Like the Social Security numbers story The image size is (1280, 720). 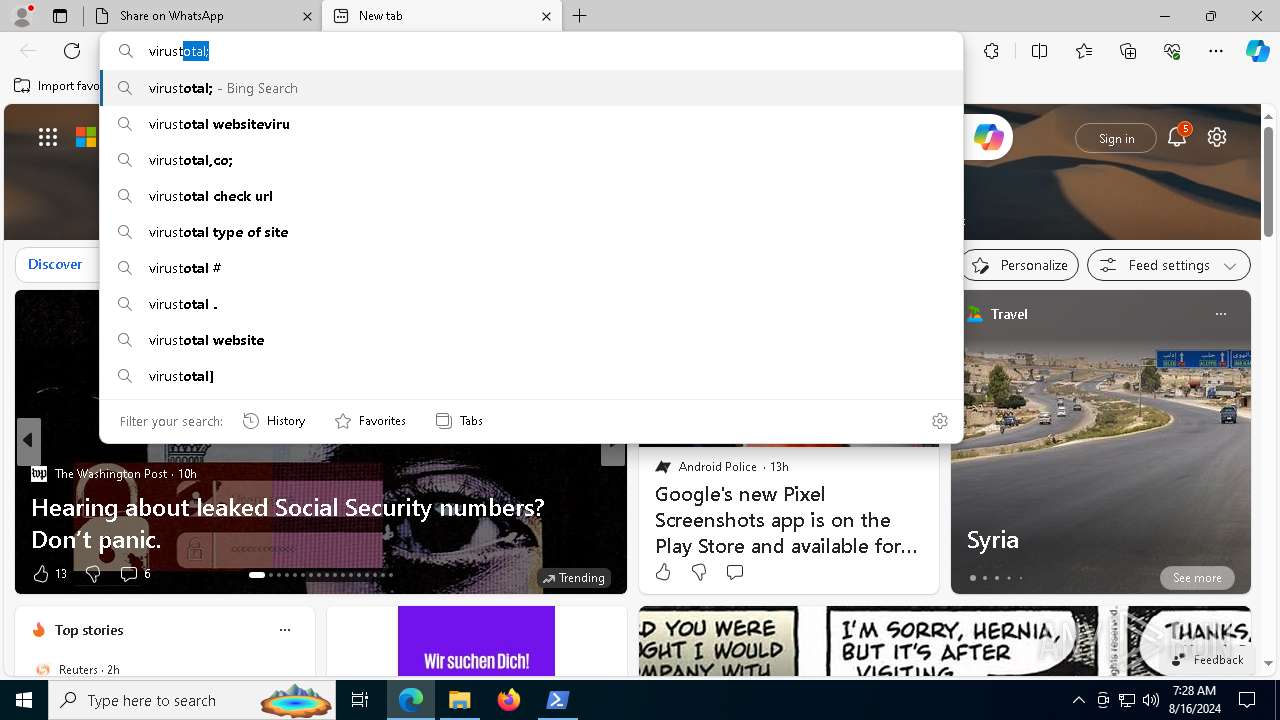pos(49,573)
